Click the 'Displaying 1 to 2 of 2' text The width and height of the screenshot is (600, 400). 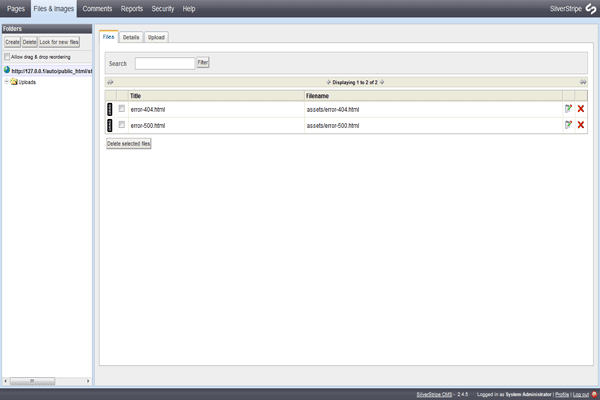pos(355,82)
